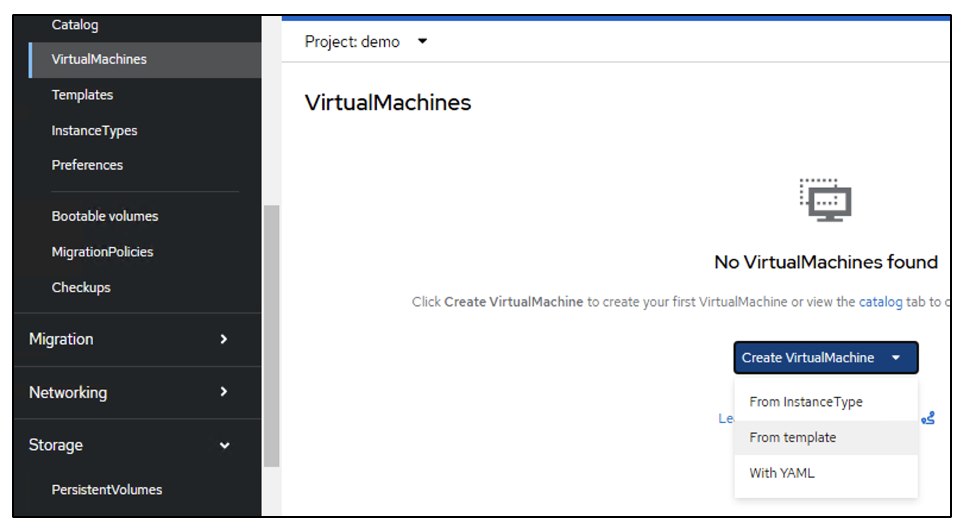Image resolution: width=972 pixels, height=530 pixels.
Task: Expand the Networking navigation section
Action: [129, 392]
